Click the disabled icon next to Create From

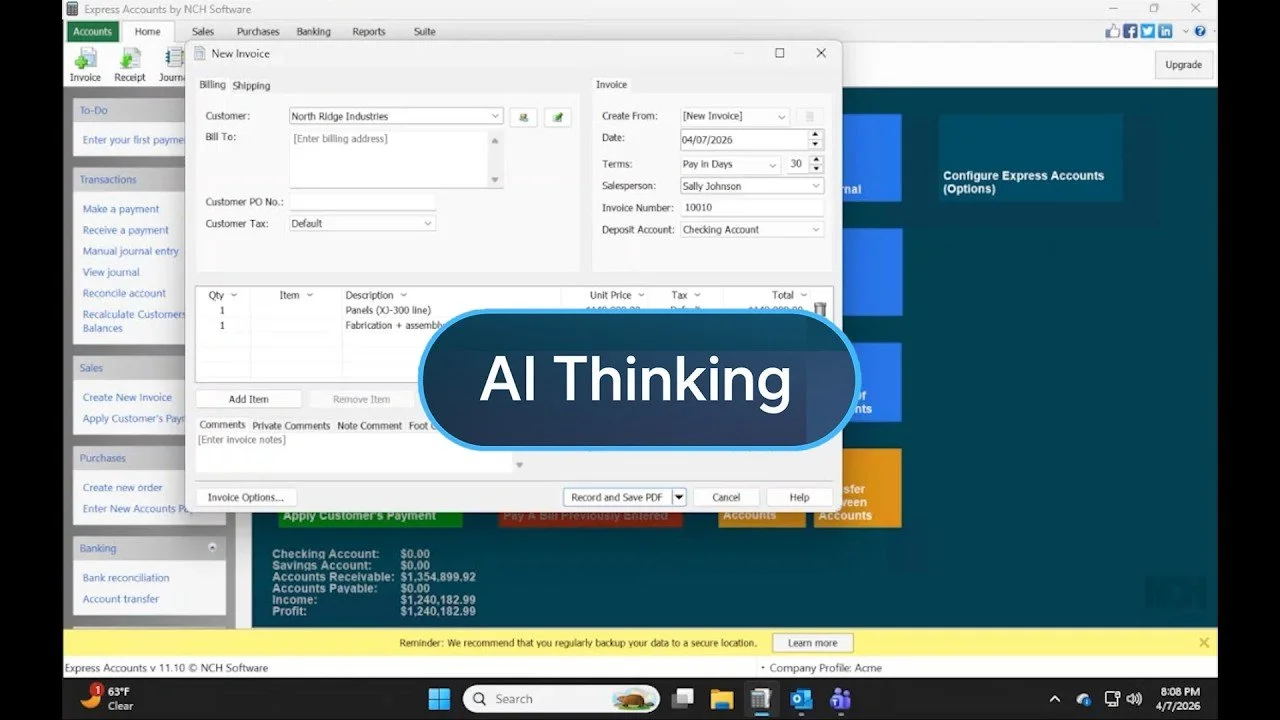809,117
